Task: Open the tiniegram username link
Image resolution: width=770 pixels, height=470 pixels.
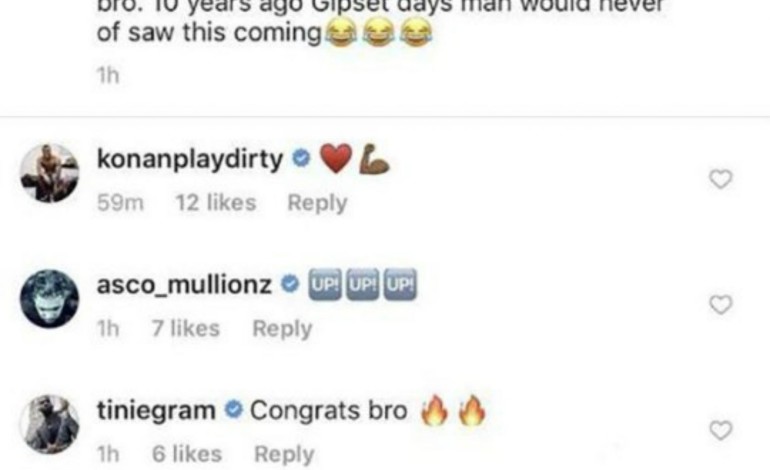Action: click(x=156, y=411)
